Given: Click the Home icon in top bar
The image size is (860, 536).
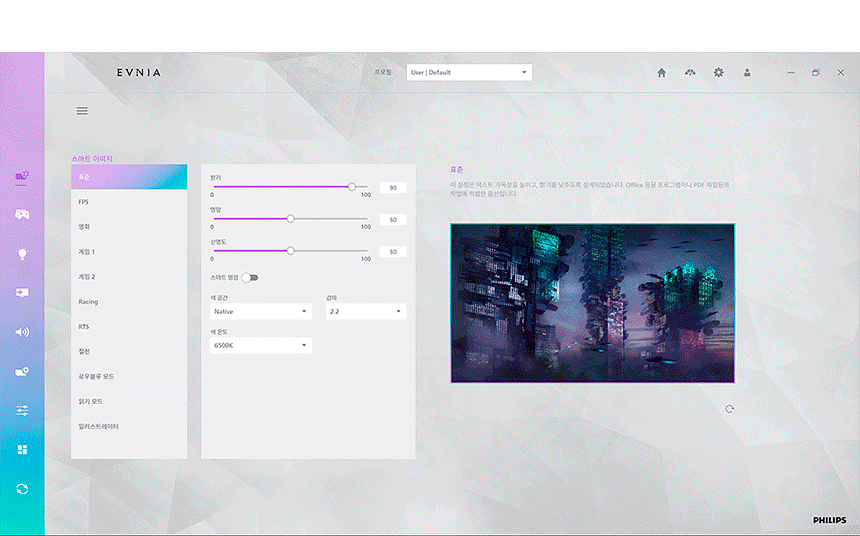Looking at the screenshot, I should pos(661,73).
